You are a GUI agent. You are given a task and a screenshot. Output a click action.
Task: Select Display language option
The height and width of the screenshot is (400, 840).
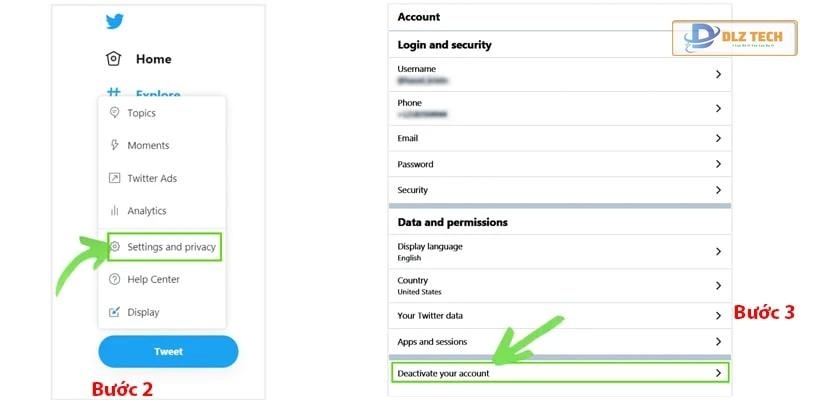(x=558, y=251)
